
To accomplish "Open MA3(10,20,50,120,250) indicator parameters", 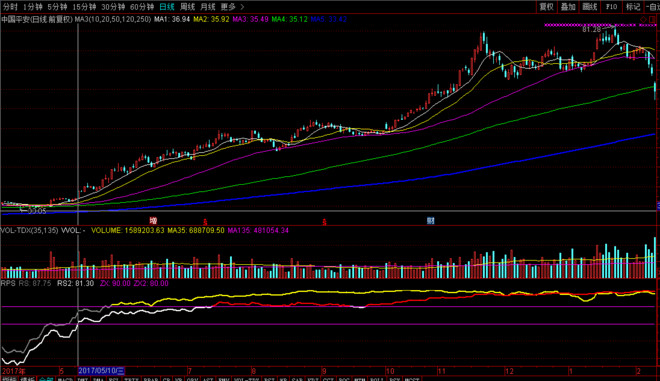I will point(113,19).
